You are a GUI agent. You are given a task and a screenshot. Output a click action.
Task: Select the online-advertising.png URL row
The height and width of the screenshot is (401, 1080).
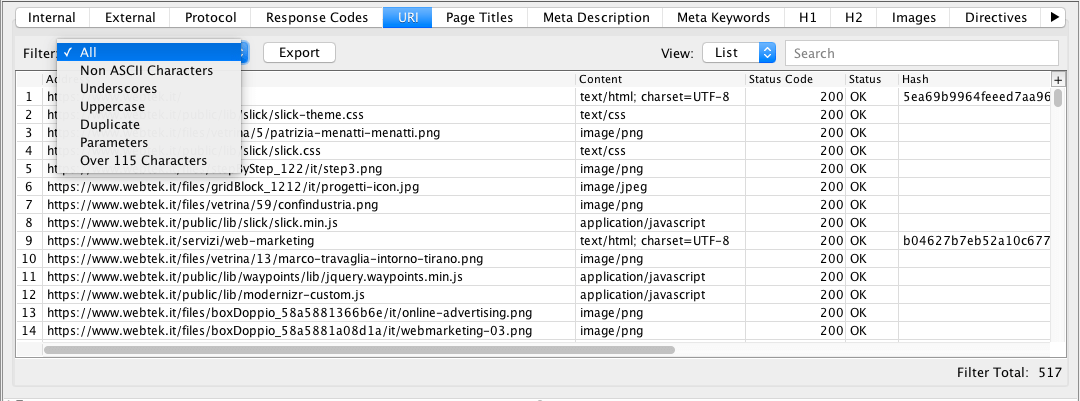coord(533,312)
